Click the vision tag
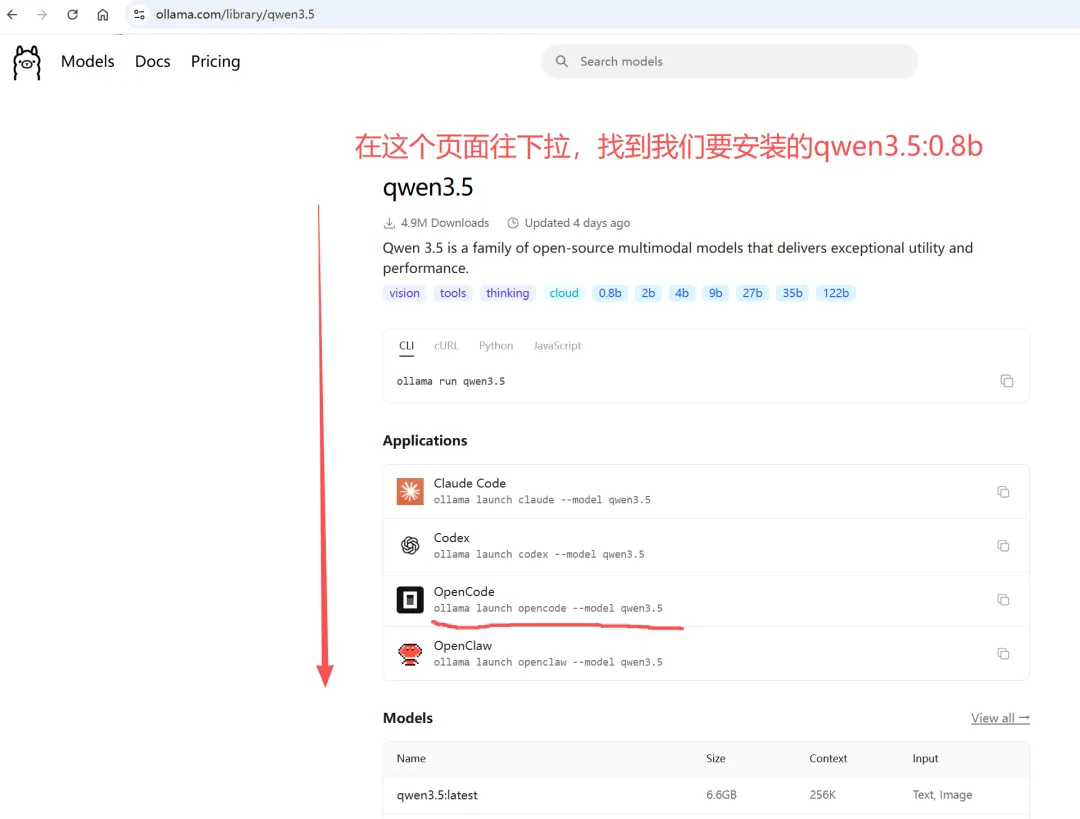Image resolution: width=1080 pixels, height=819 pixels. pos(404,293)
